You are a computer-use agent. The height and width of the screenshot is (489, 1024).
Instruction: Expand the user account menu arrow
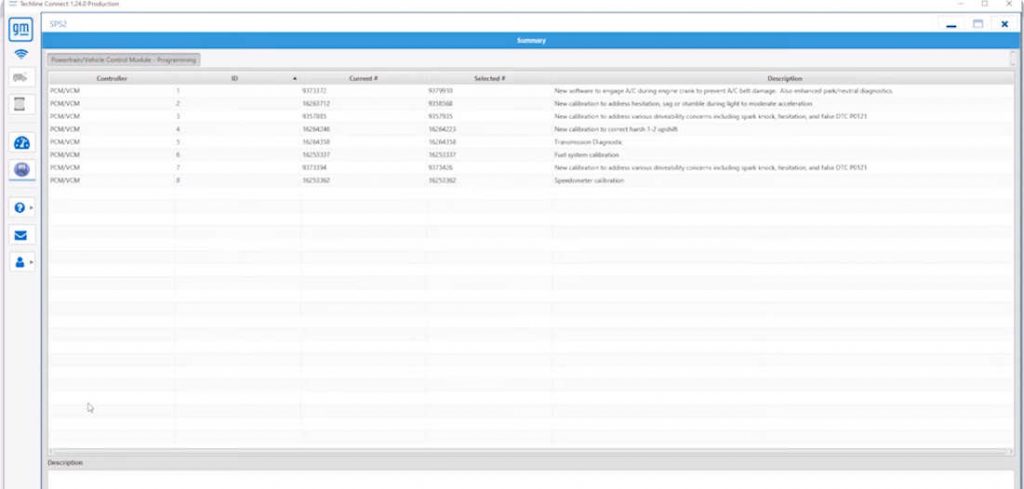click(32, 262)
